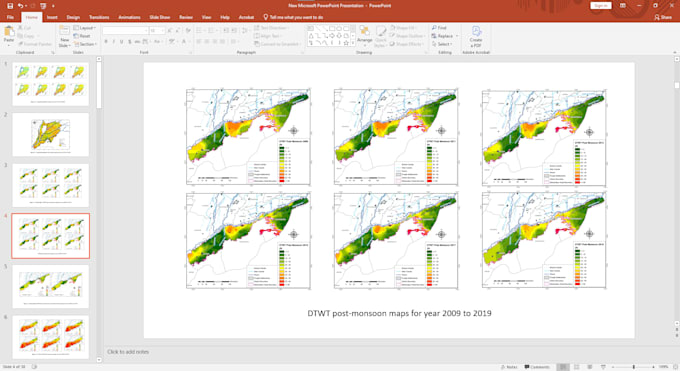Click the Tell me what you want to do box
Image resolution: width=680 pixels, height=371 pixels.
point(293,17)
